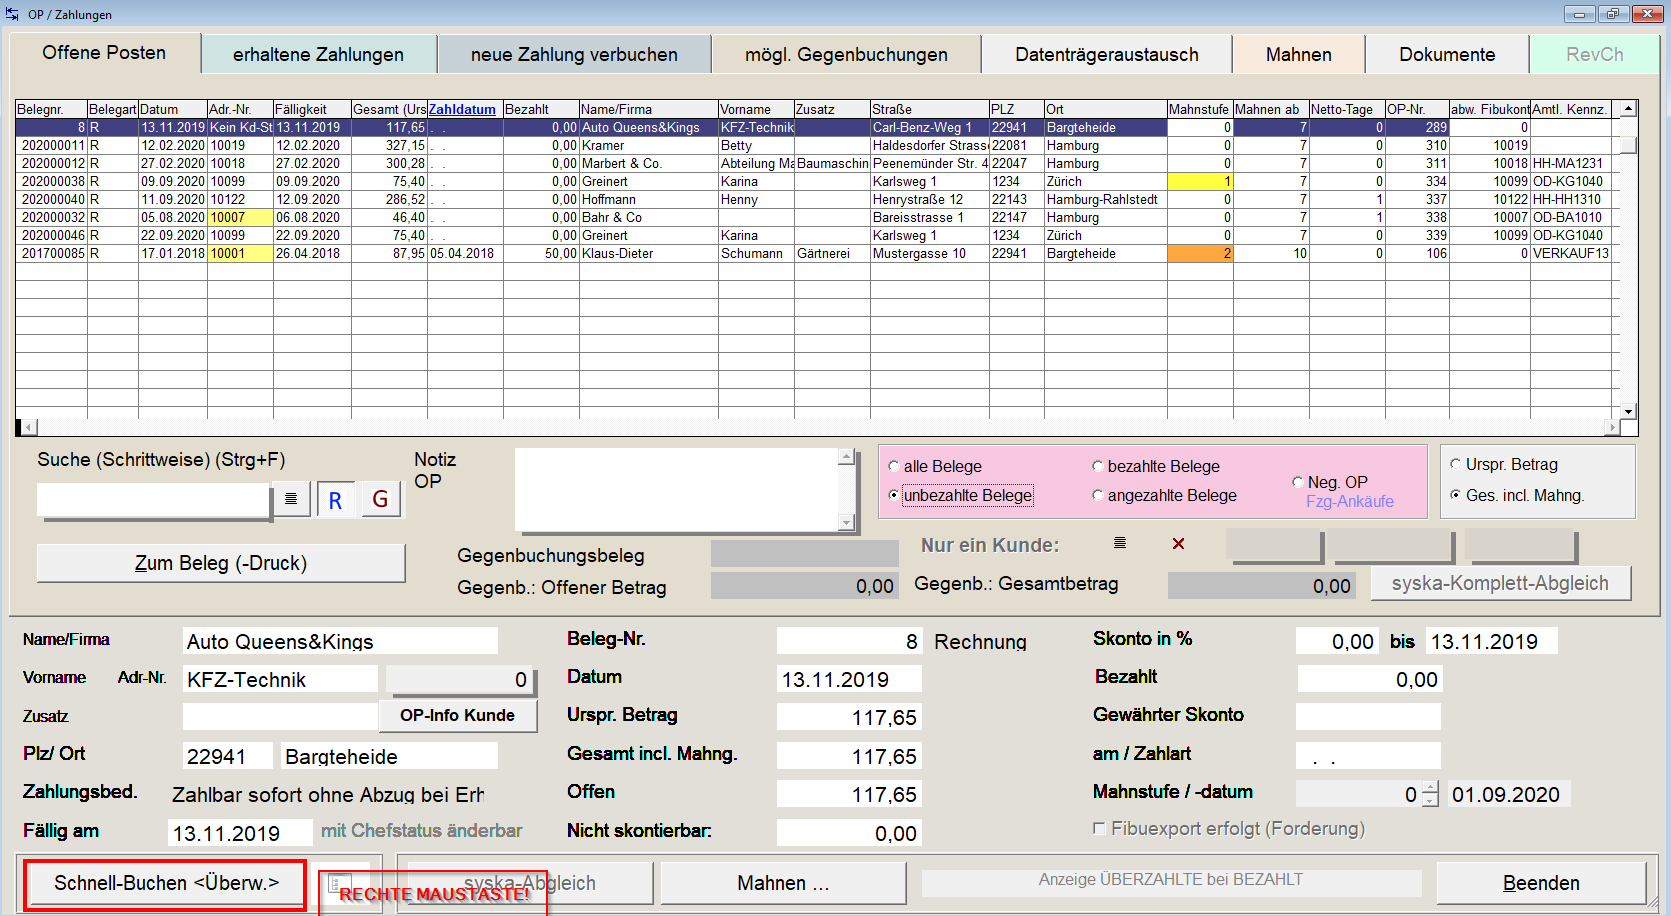Open the Dokumente tab

[1447, 54]
